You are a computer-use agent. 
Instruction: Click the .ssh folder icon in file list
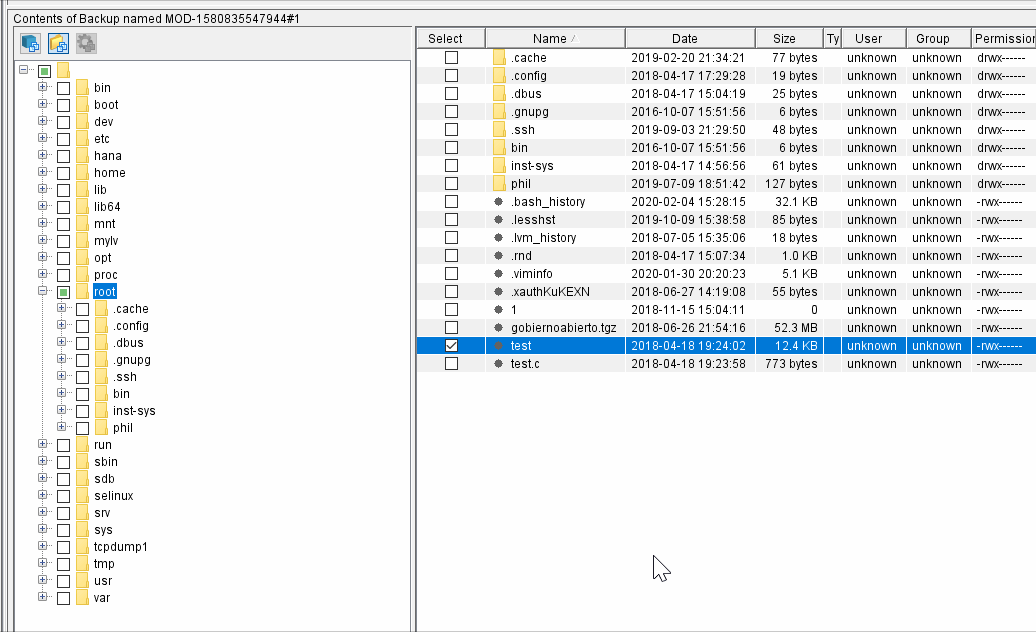coord(499,129)
